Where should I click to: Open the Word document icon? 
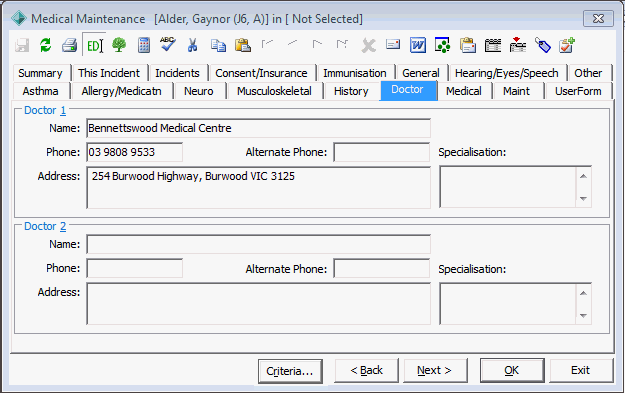pos(418,45)
